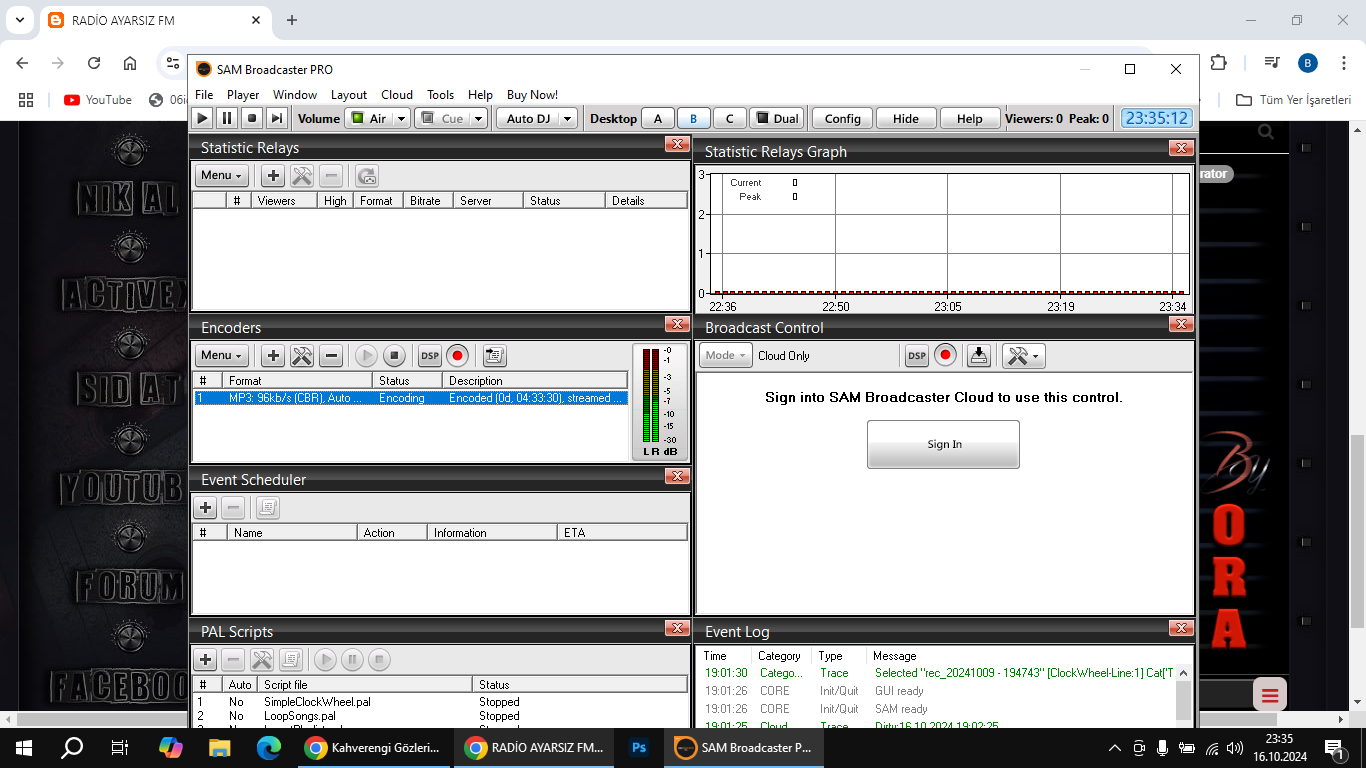Open the Auto DJ dropdown arrow
Screen dimensions: 1366x768
(568, 118)
